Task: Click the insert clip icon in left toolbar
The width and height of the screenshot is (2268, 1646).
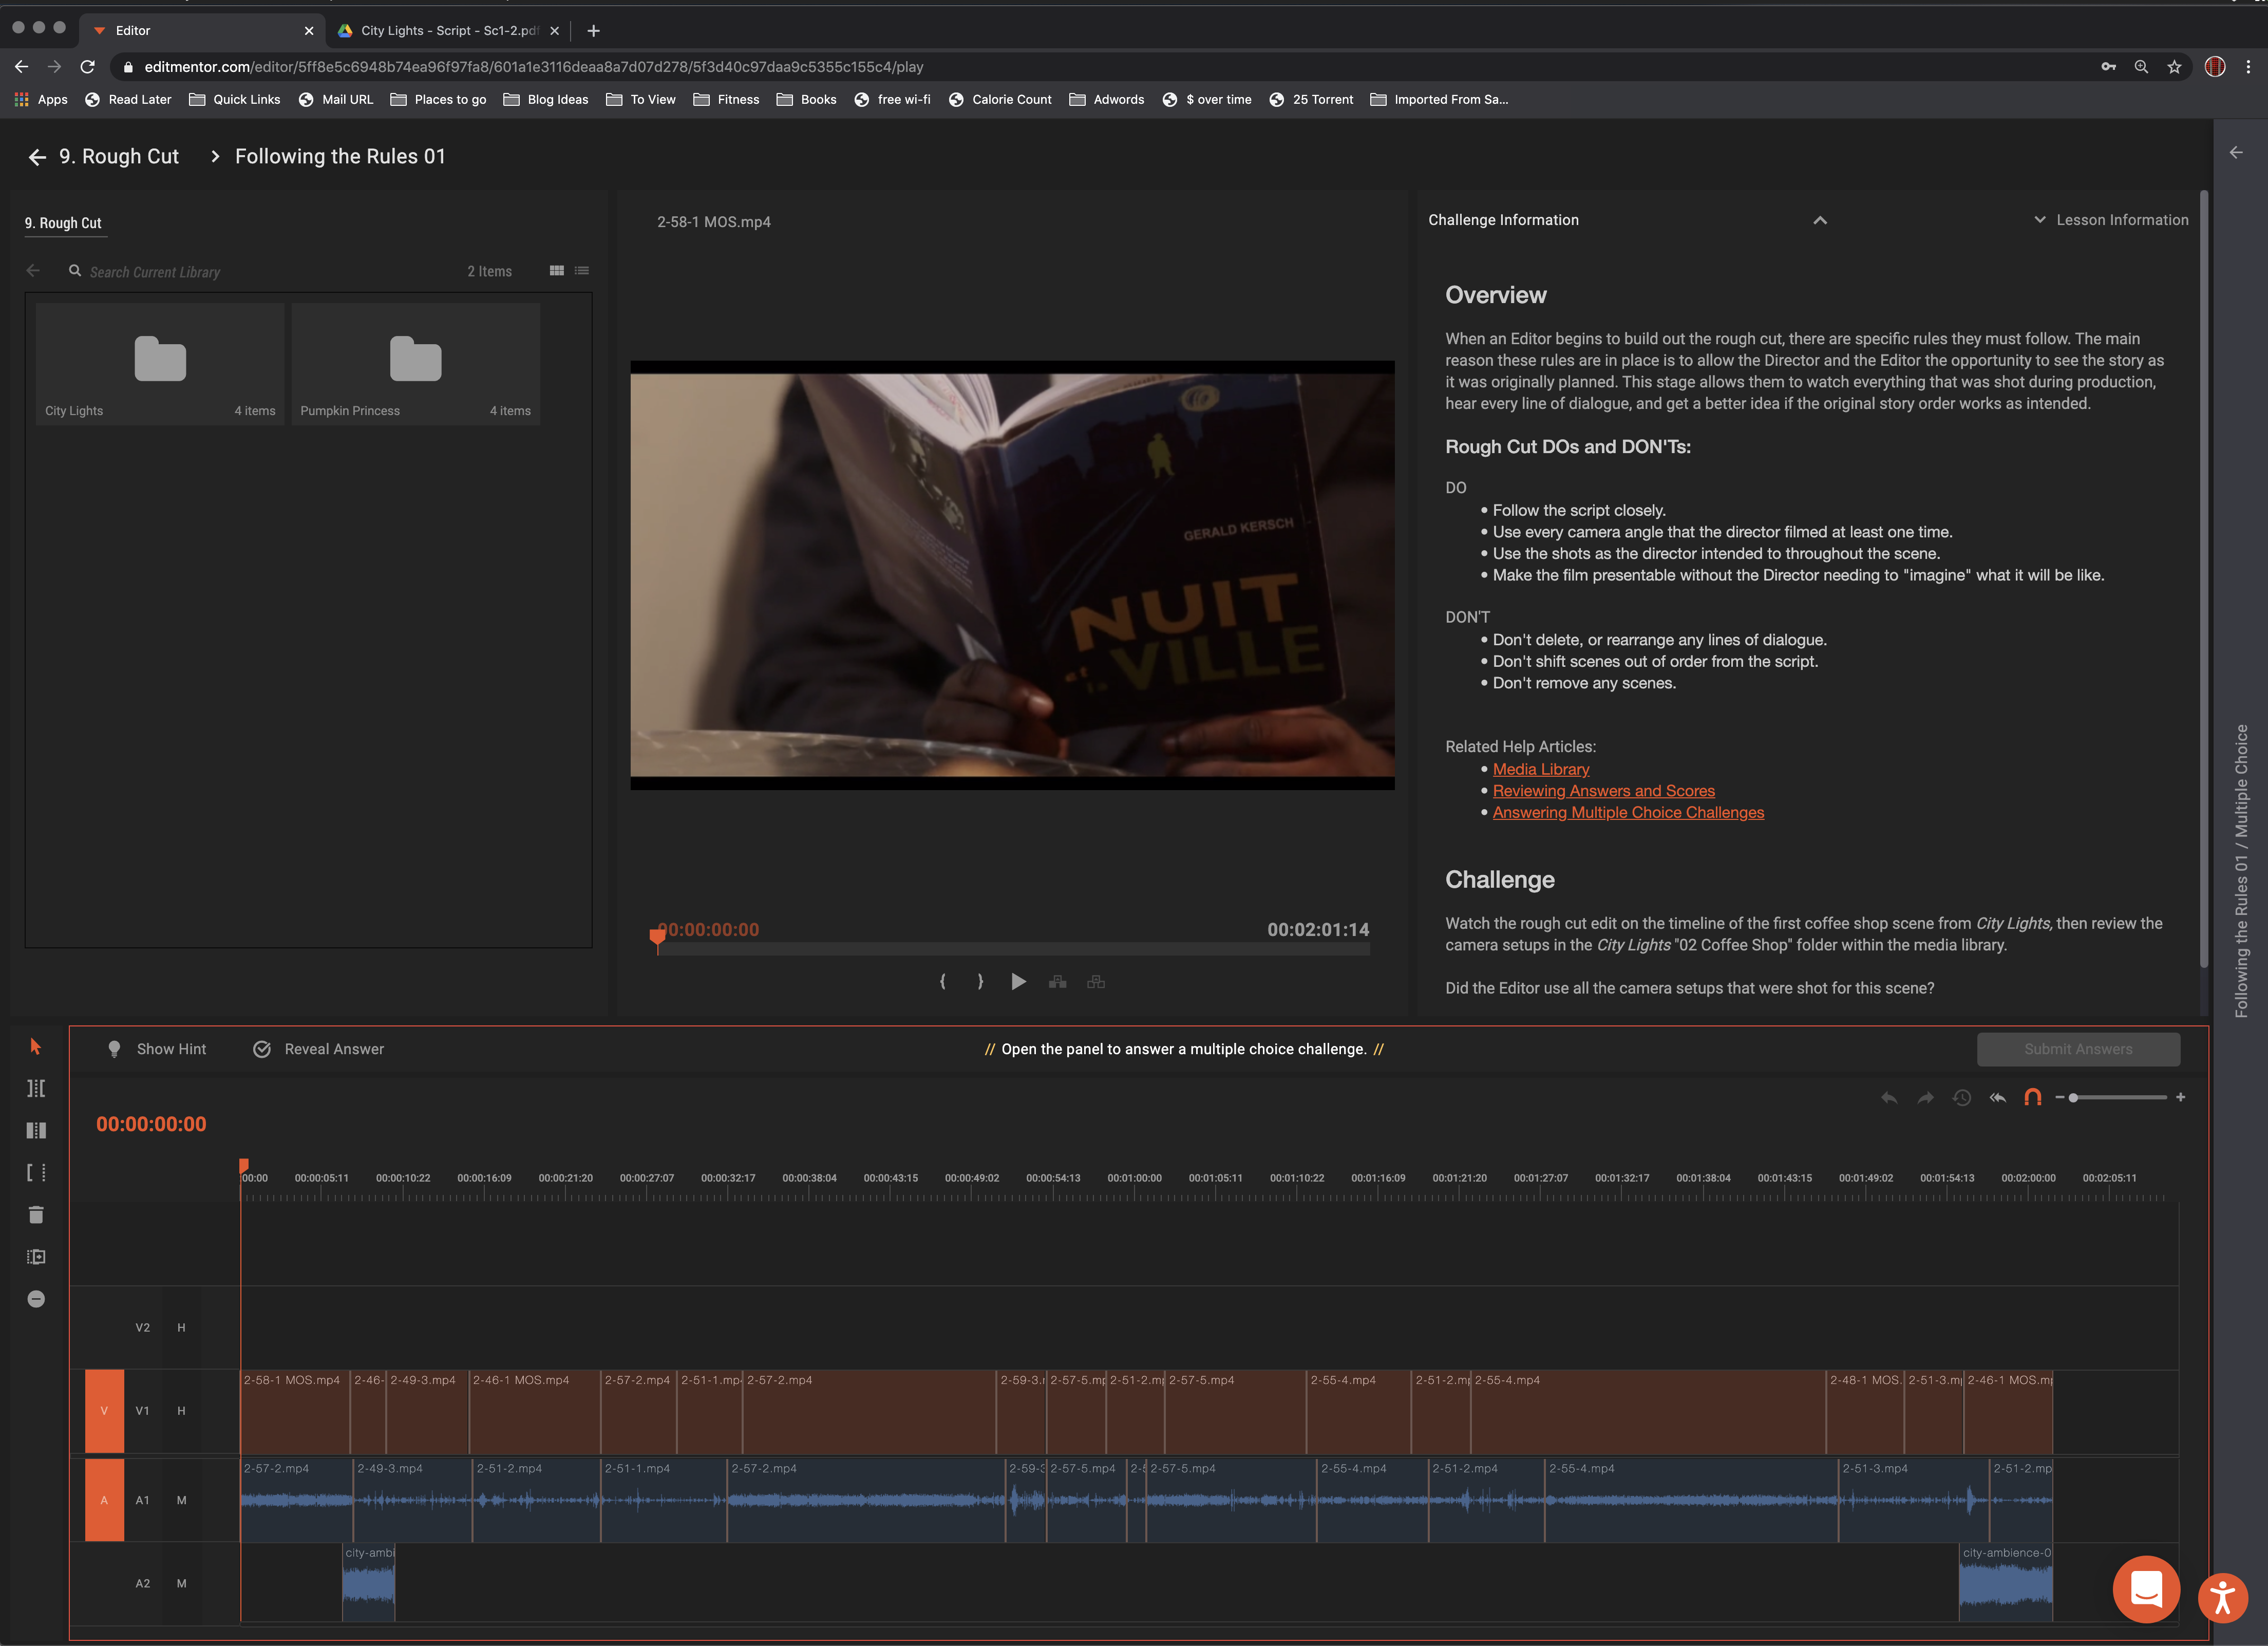Action: [36, 1257]
